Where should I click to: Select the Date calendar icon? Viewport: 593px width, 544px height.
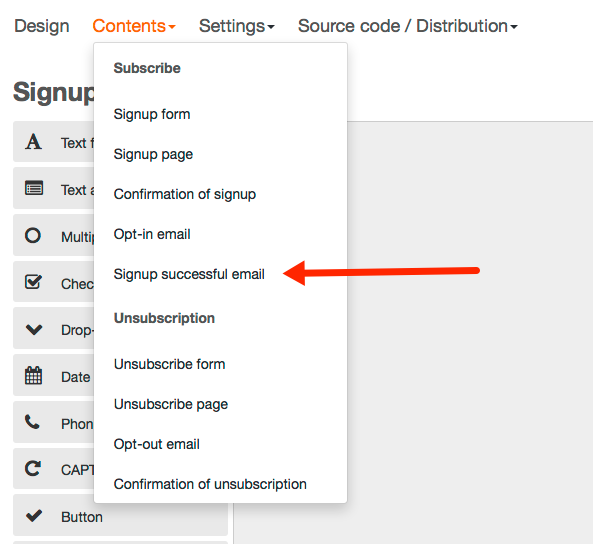33,376
